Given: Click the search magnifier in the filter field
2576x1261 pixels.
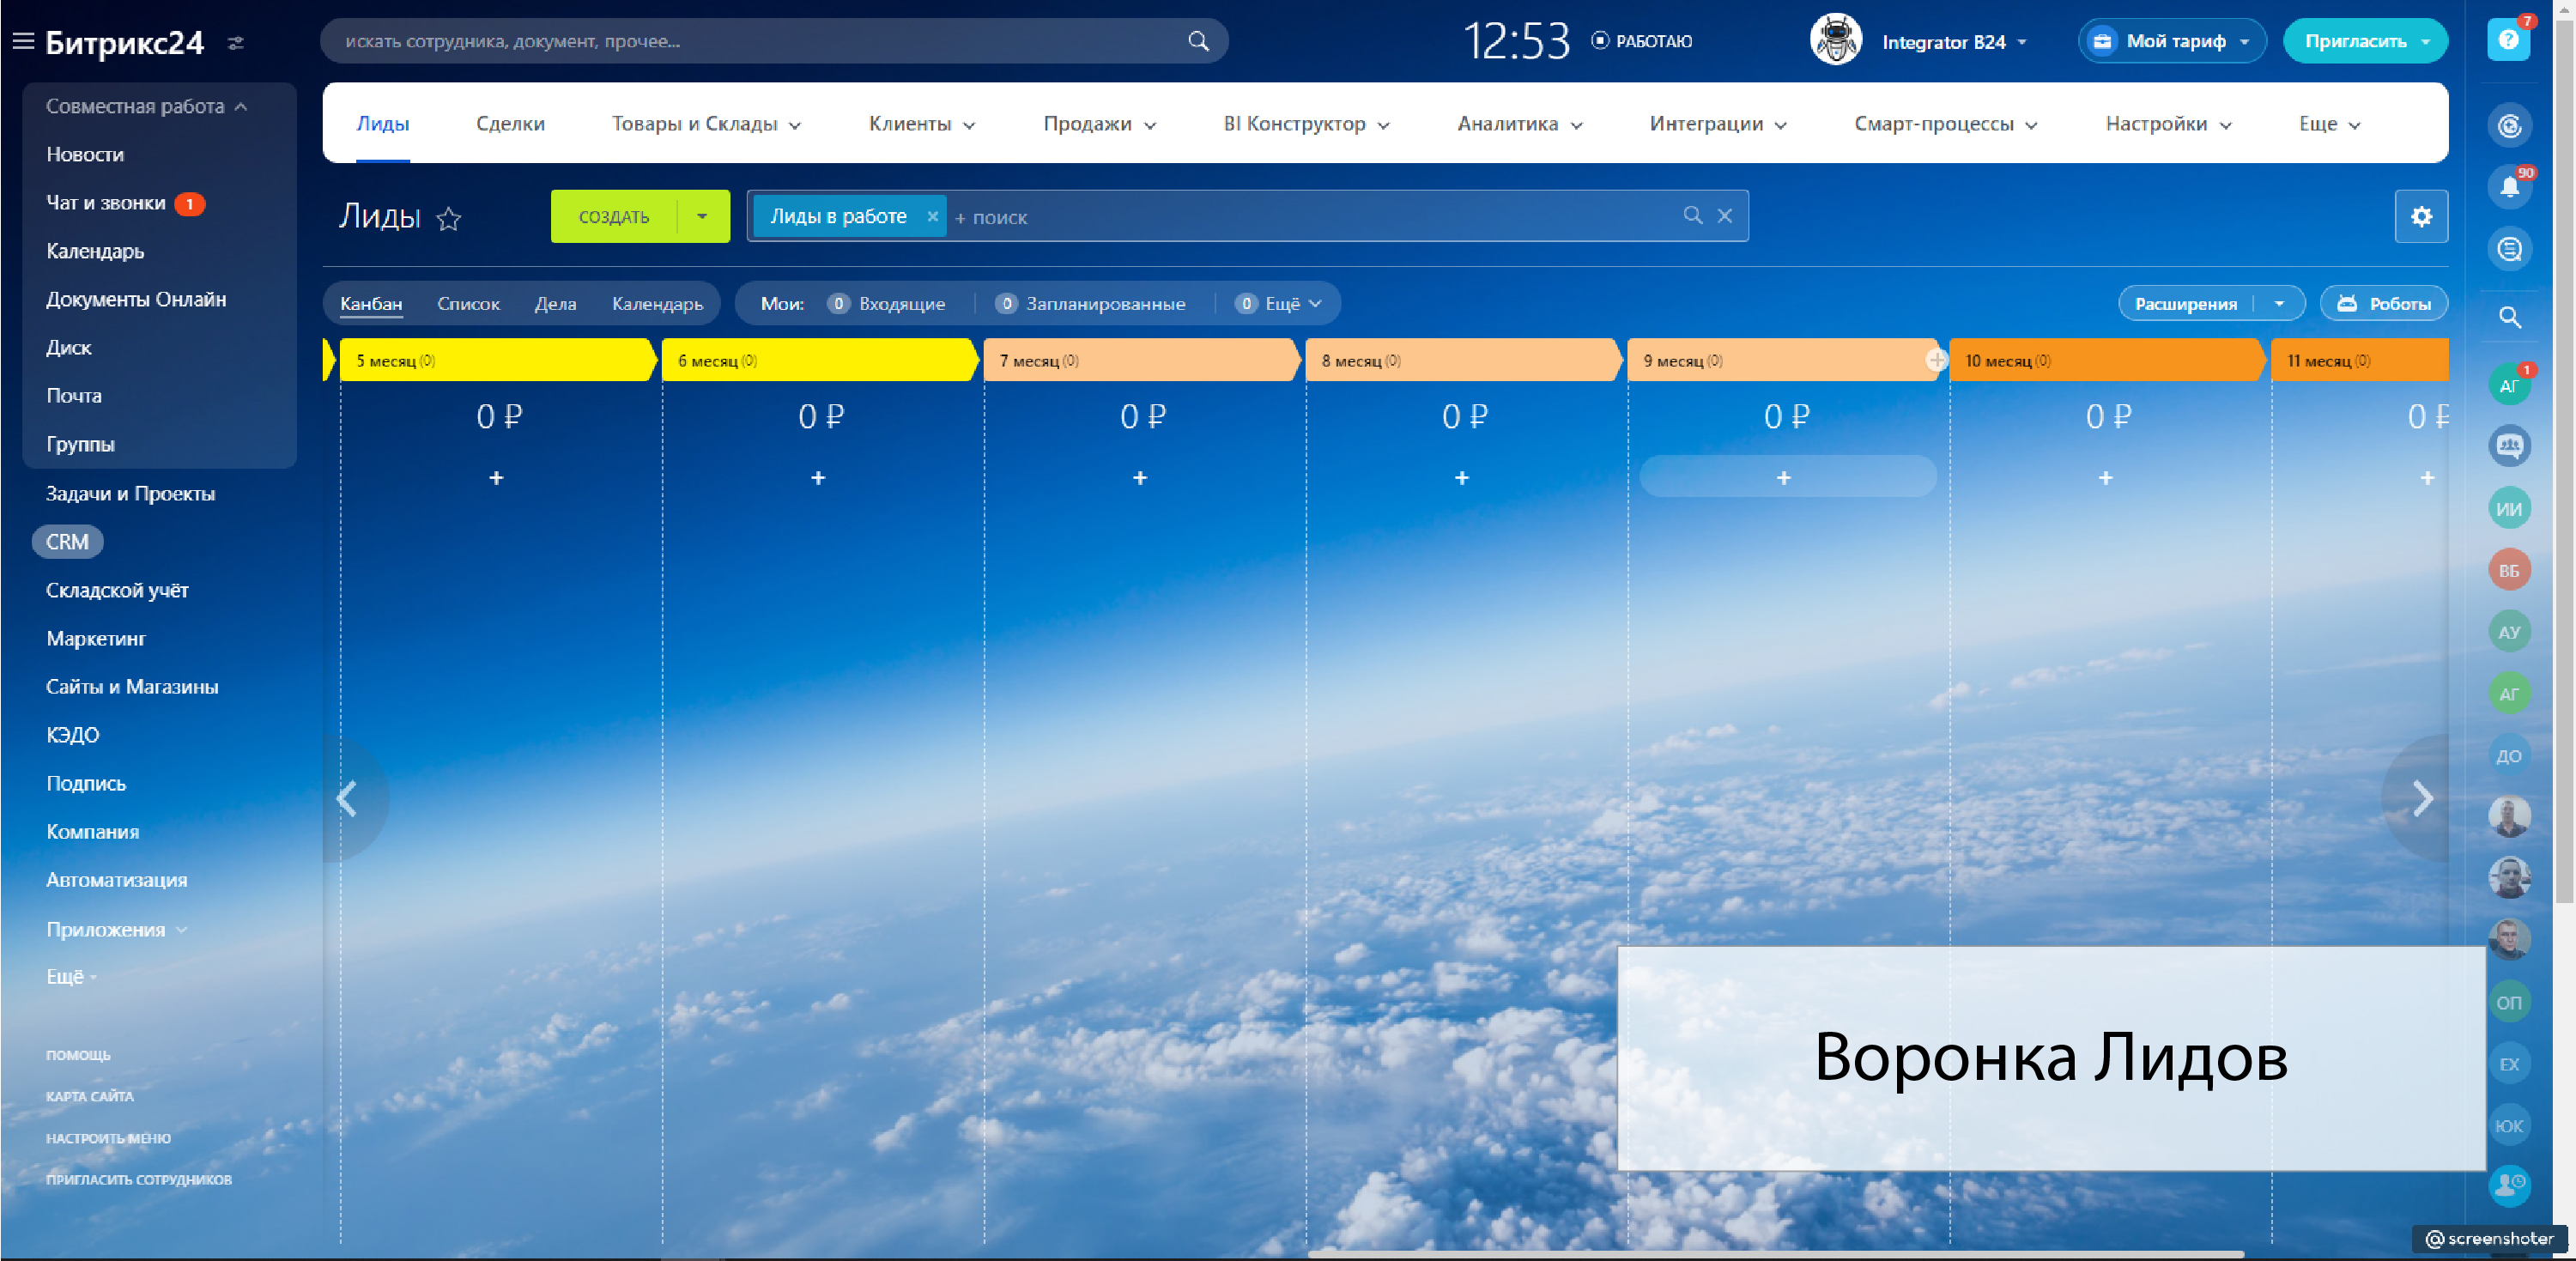Looking at the screenshot, I should coord(1692,216).
